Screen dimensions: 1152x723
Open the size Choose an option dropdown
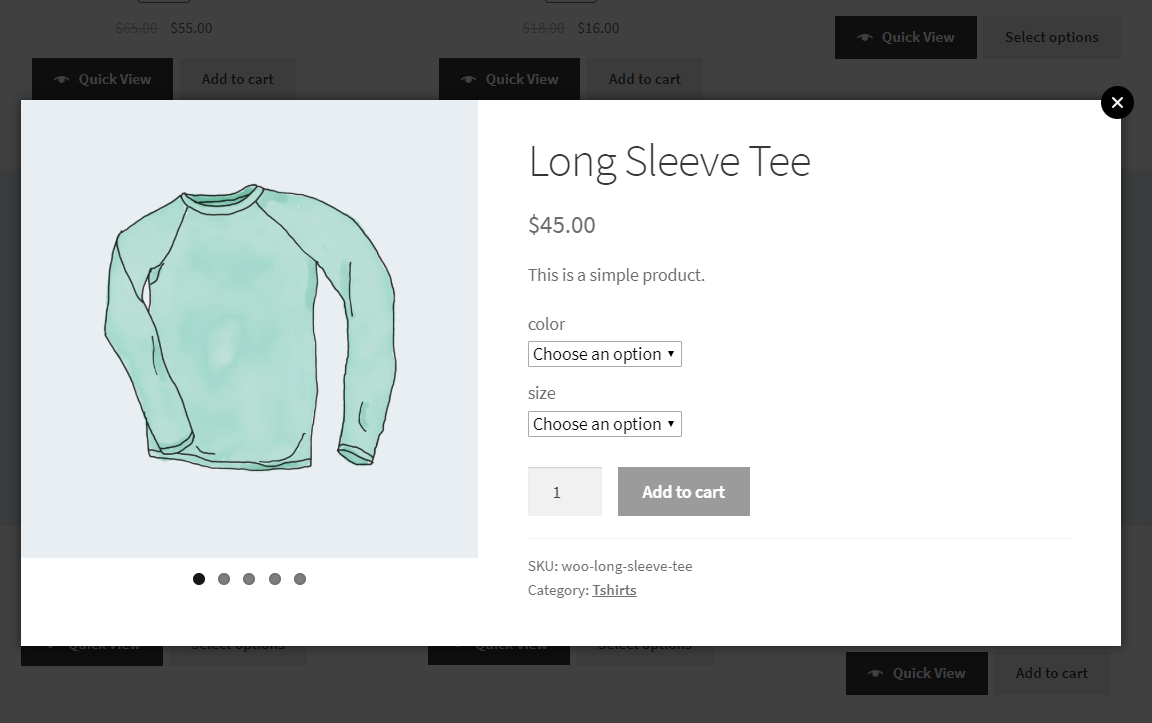[604, 424]
